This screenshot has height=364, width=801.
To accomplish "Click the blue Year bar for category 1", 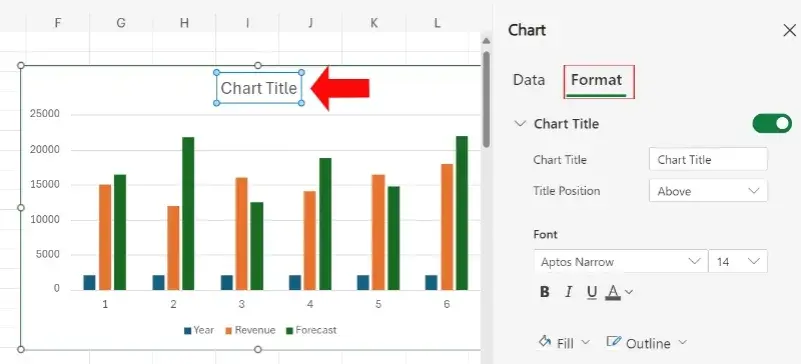I will click(89, 282).
